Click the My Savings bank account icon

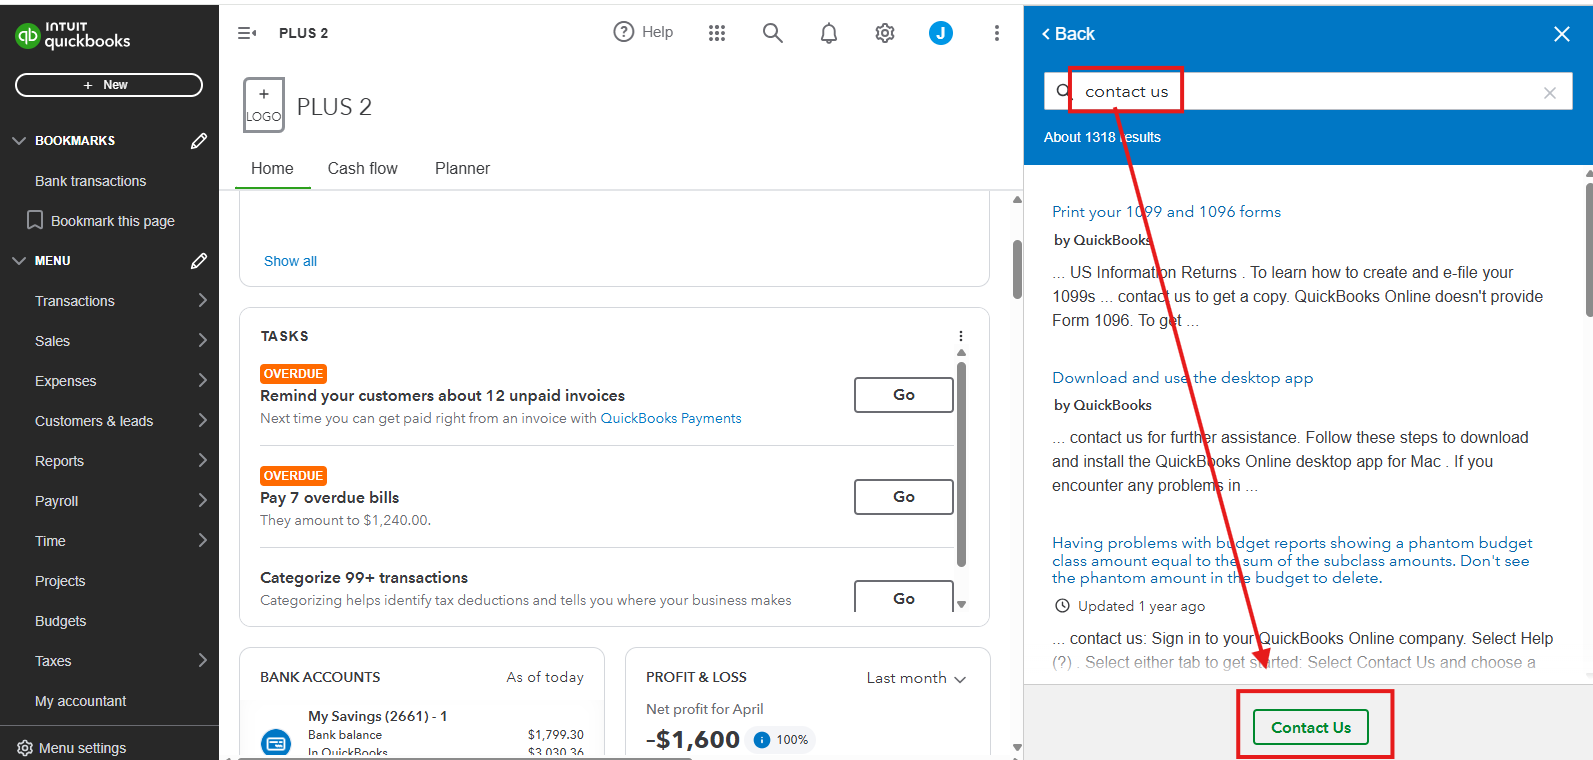tap(276, 742)
